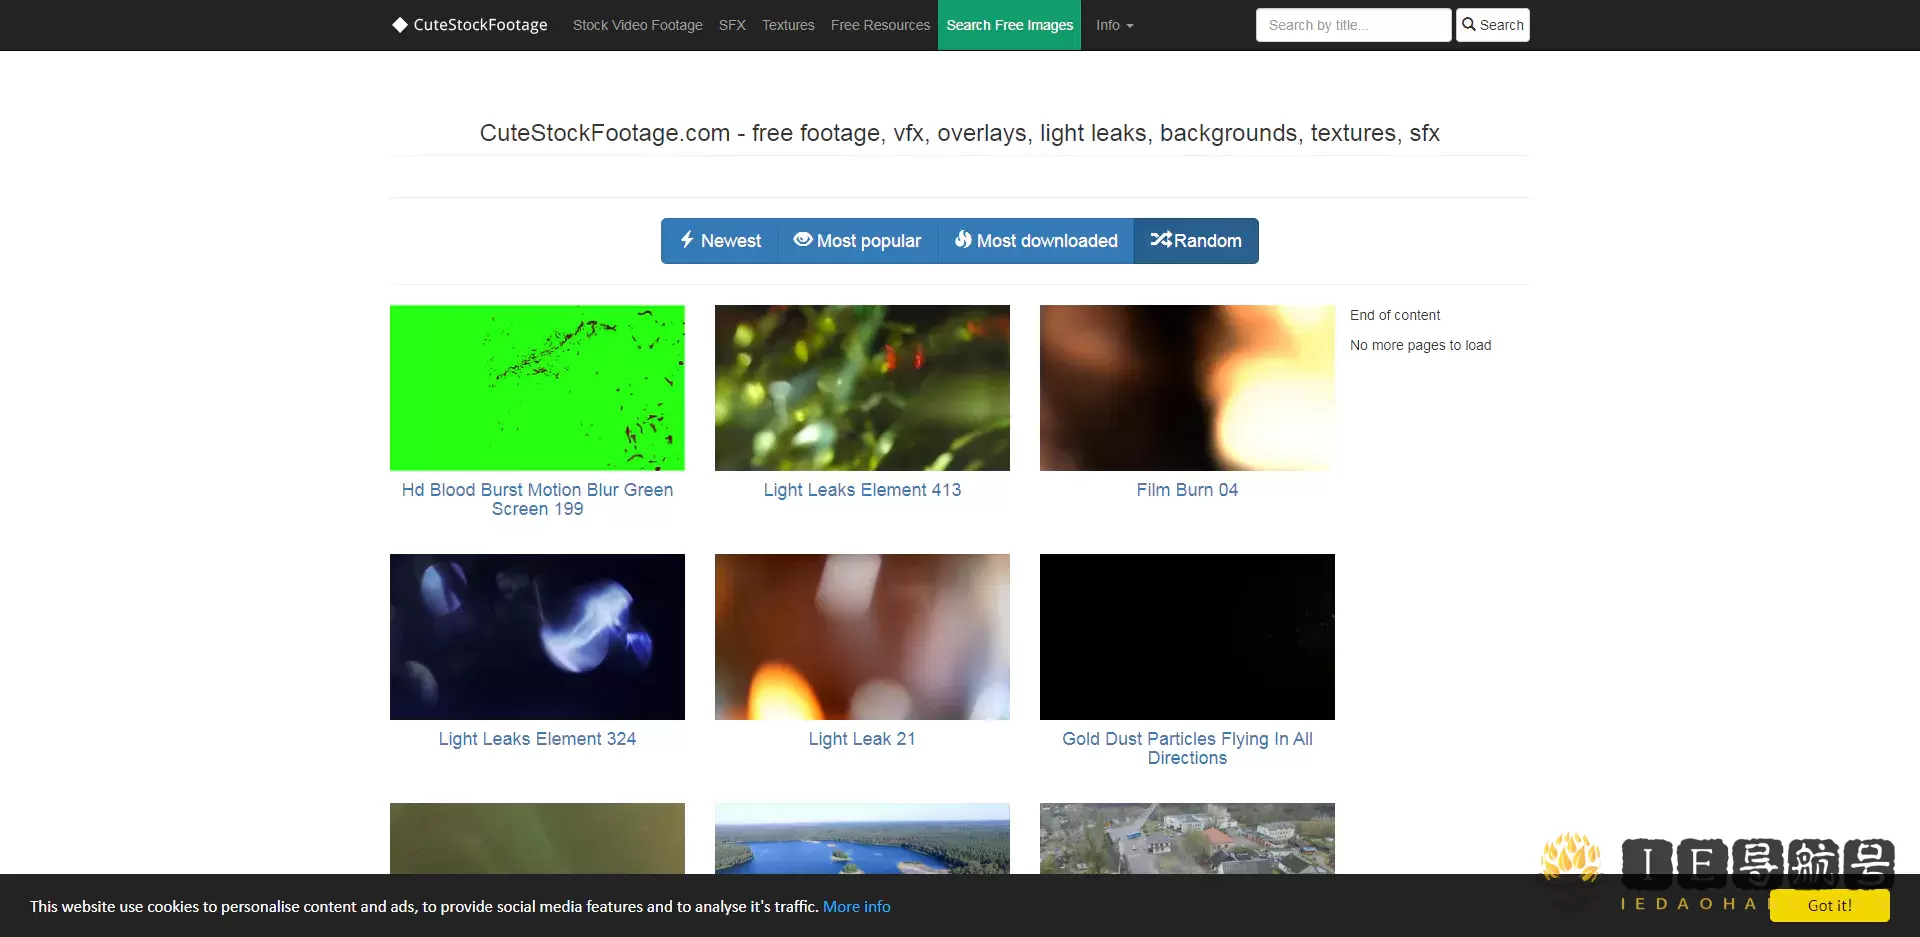Click the magnifier icon in the Search button
This screenshot has width=1920, height=937.
1467,24
